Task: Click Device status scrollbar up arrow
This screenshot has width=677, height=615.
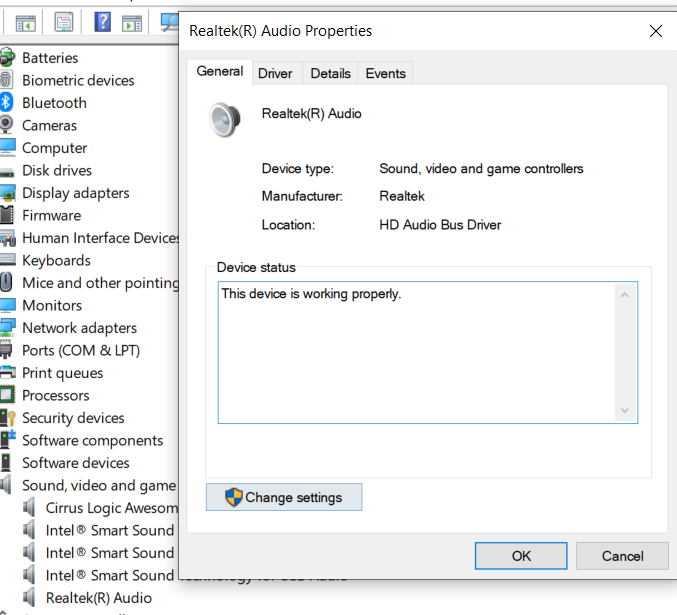Action: pyautogui.click(x=624, y=295)
